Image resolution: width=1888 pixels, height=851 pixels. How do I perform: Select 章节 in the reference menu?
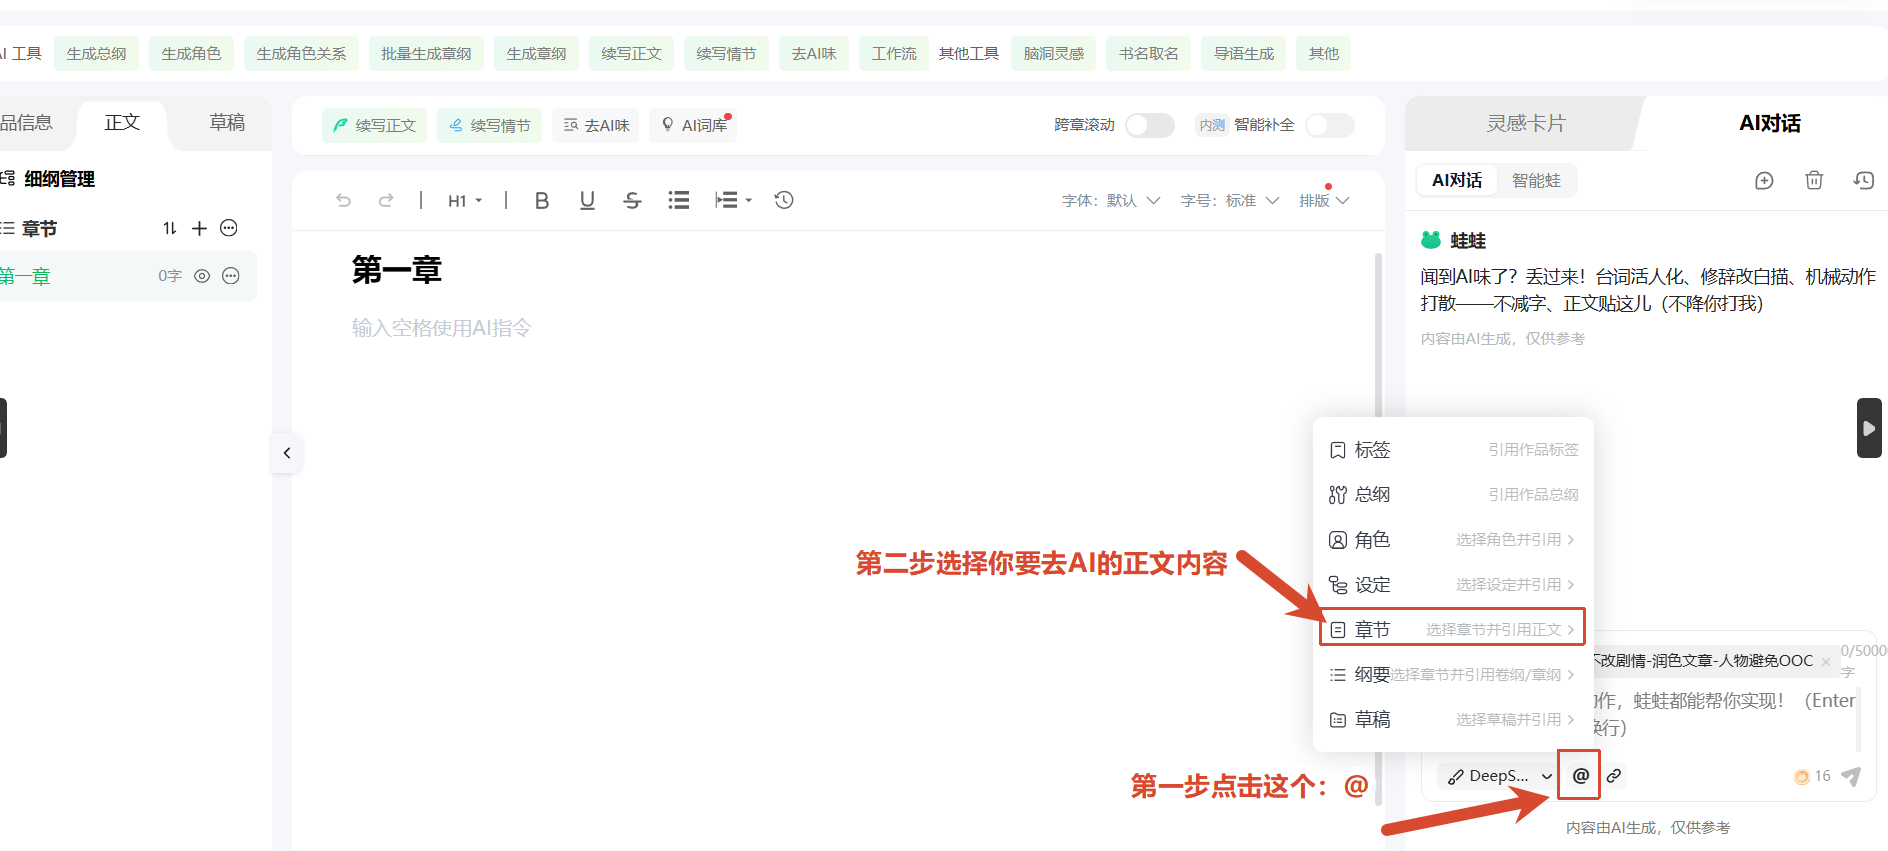pyautogui.click(x=1452, y=629)
